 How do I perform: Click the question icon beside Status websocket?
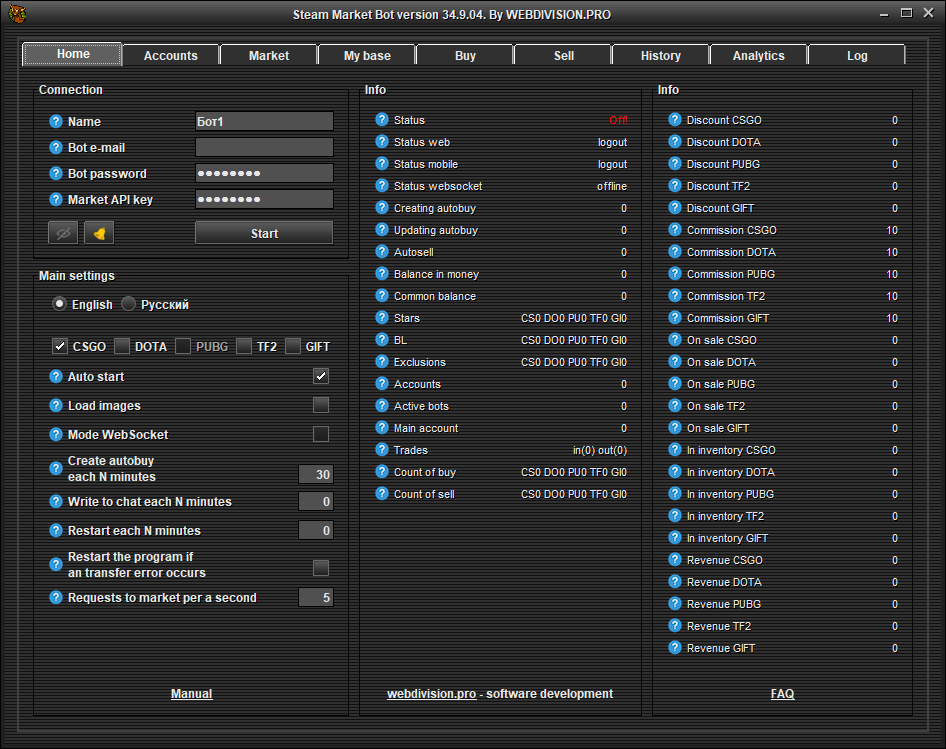382,186
